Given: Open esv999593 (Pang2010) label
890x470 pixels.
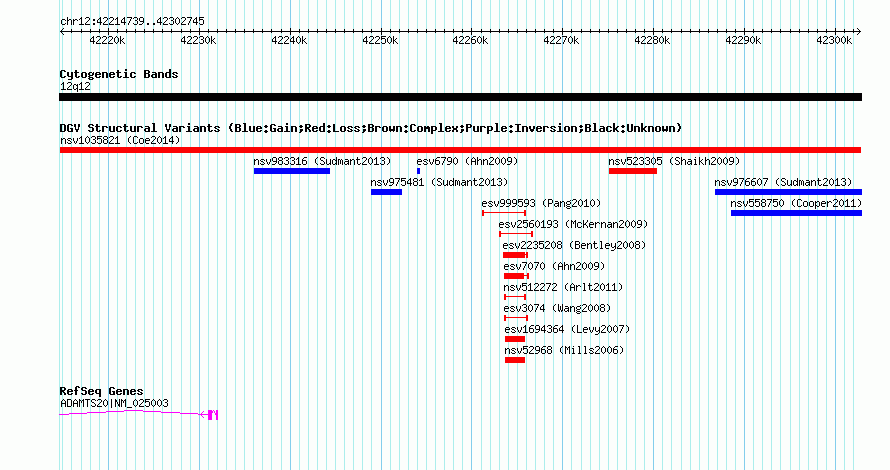Looking at the screenshot, I should tap(541, 203).
